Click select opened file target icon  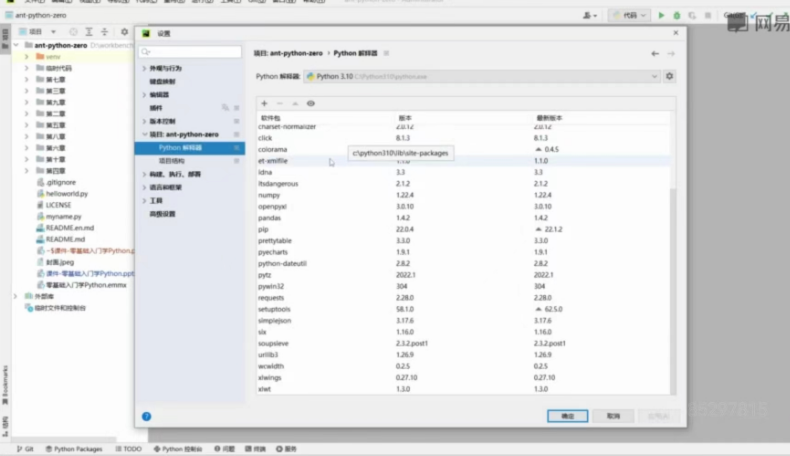pos(74,32)
